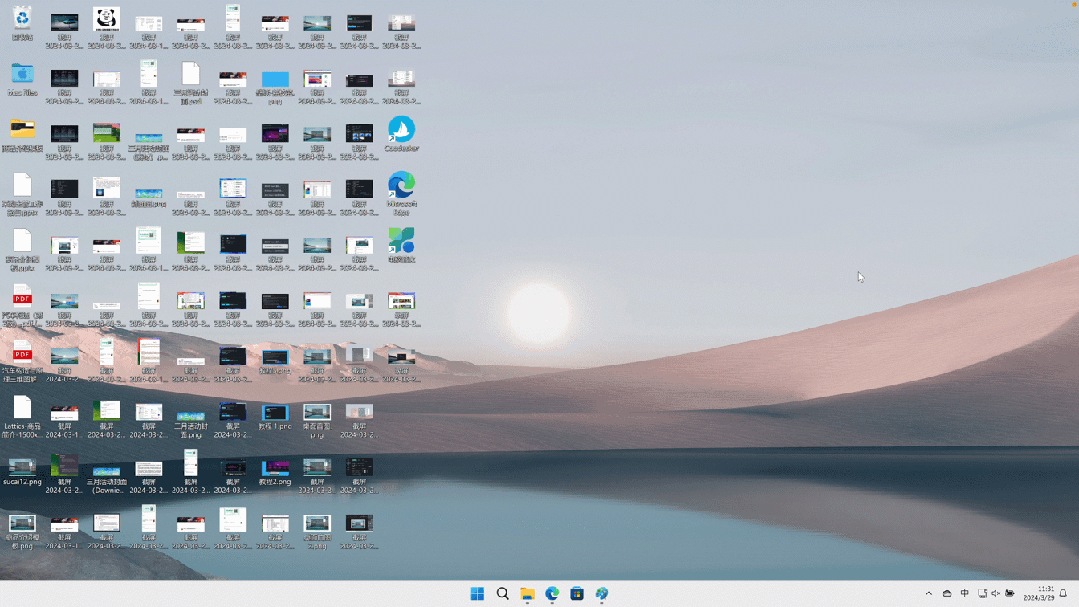Open Search from the taskbar

click(x=502, y=594)
